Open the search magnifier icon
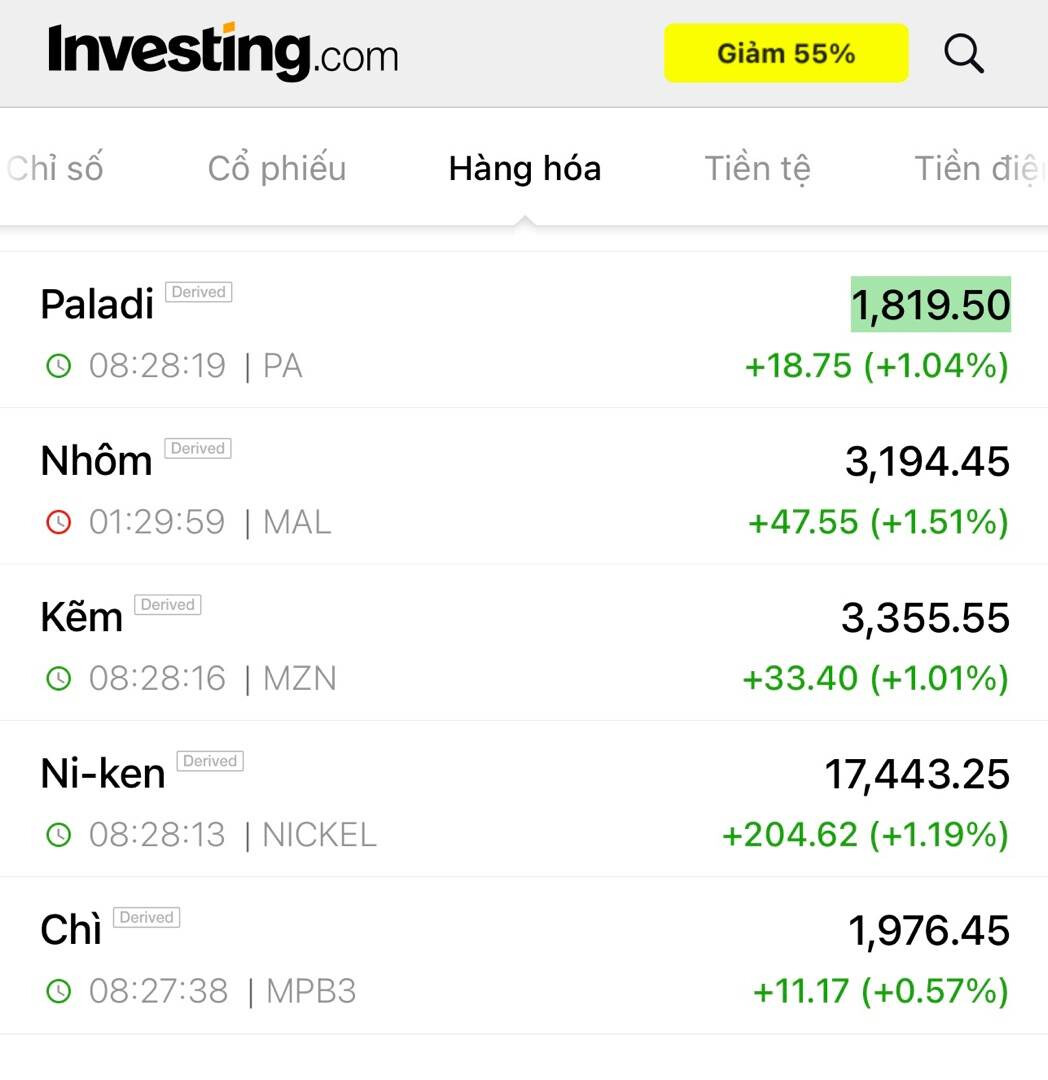This screenshot has width=1048, height=1080. point(963,53)
